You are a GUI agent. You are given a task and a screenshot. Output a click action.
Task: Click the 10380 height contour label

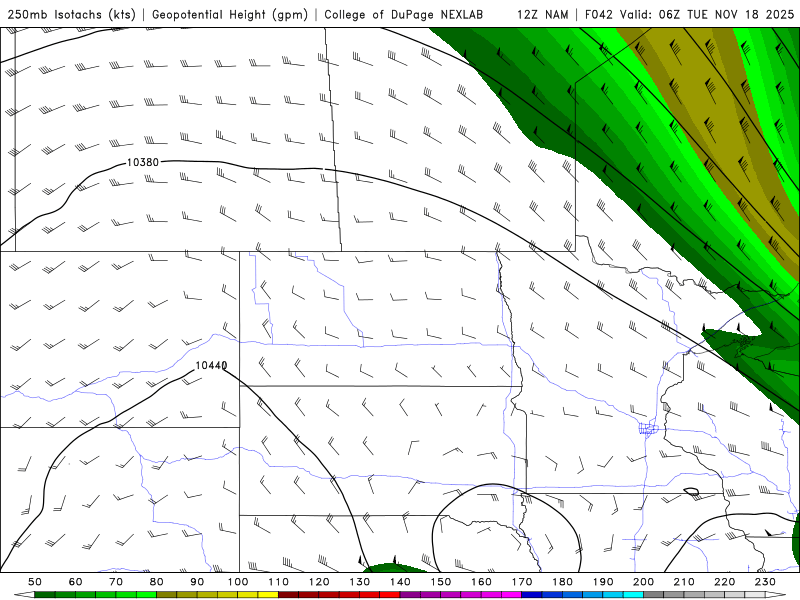143,162
